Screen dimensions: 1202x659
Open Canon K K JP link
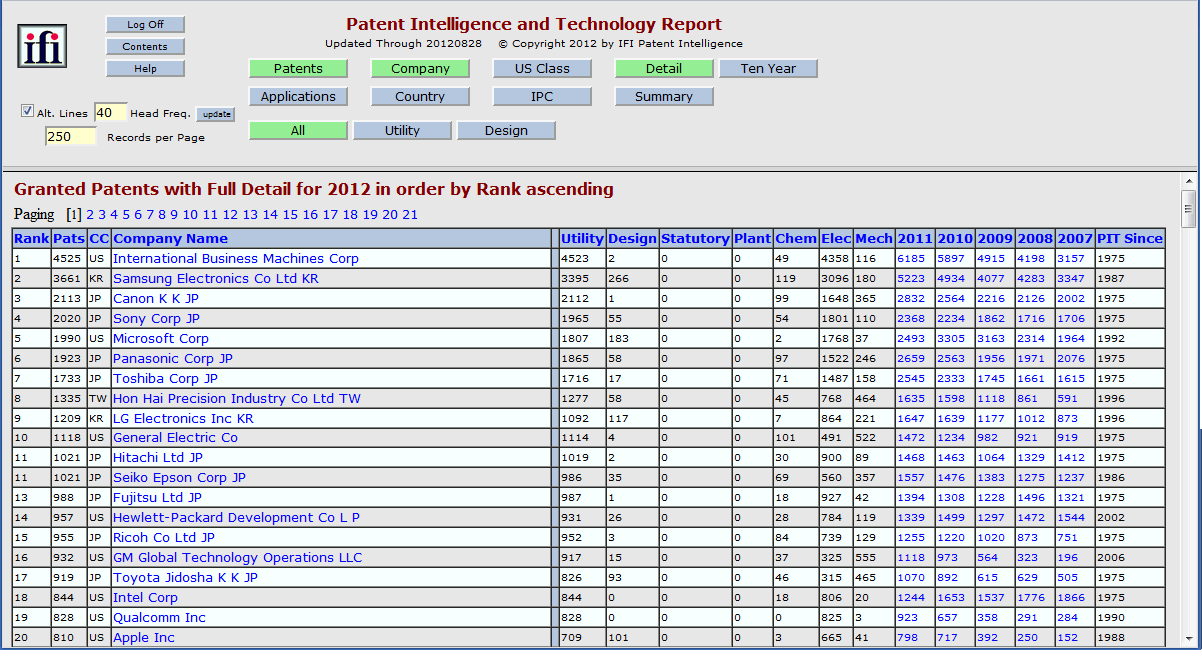(156, 299)
